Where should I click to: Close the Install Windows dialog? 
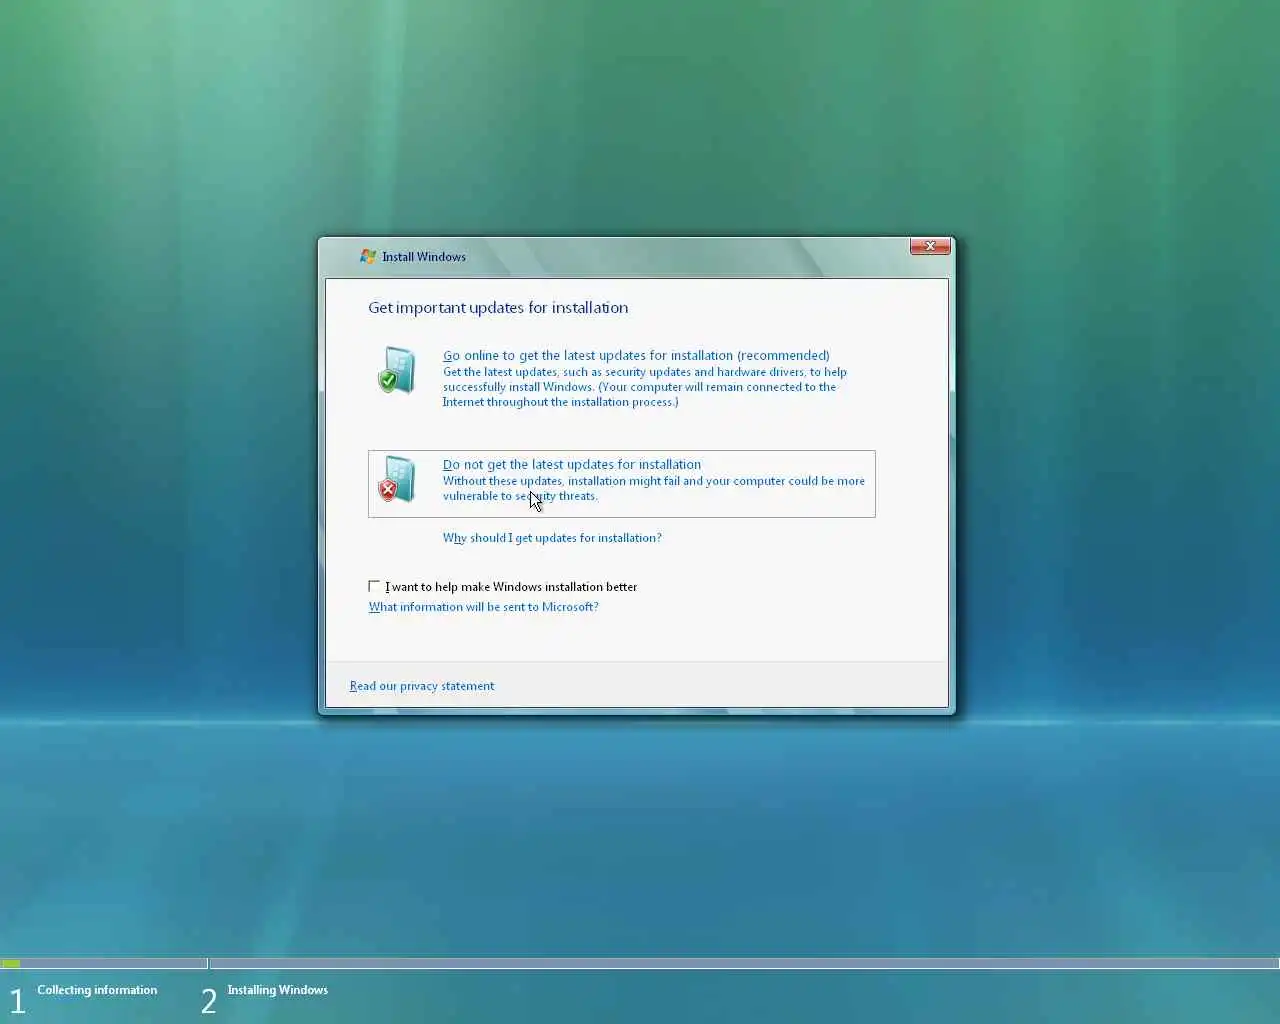point(930,246)
